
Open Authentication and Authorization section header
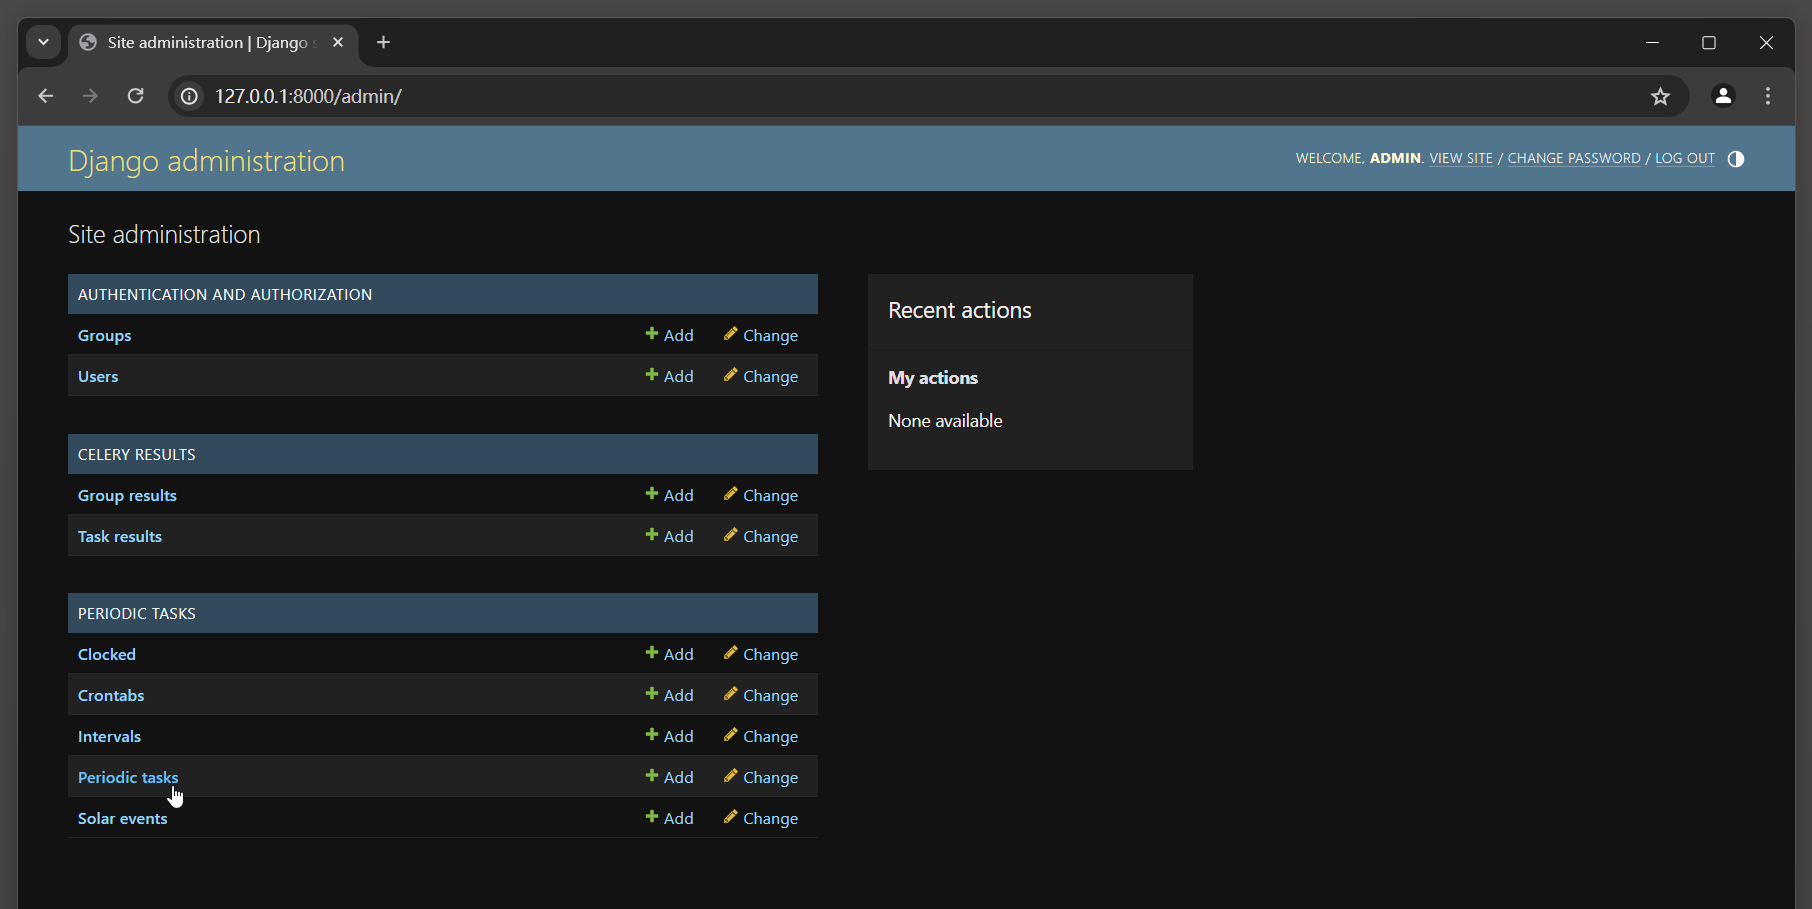tap(225, 294)
